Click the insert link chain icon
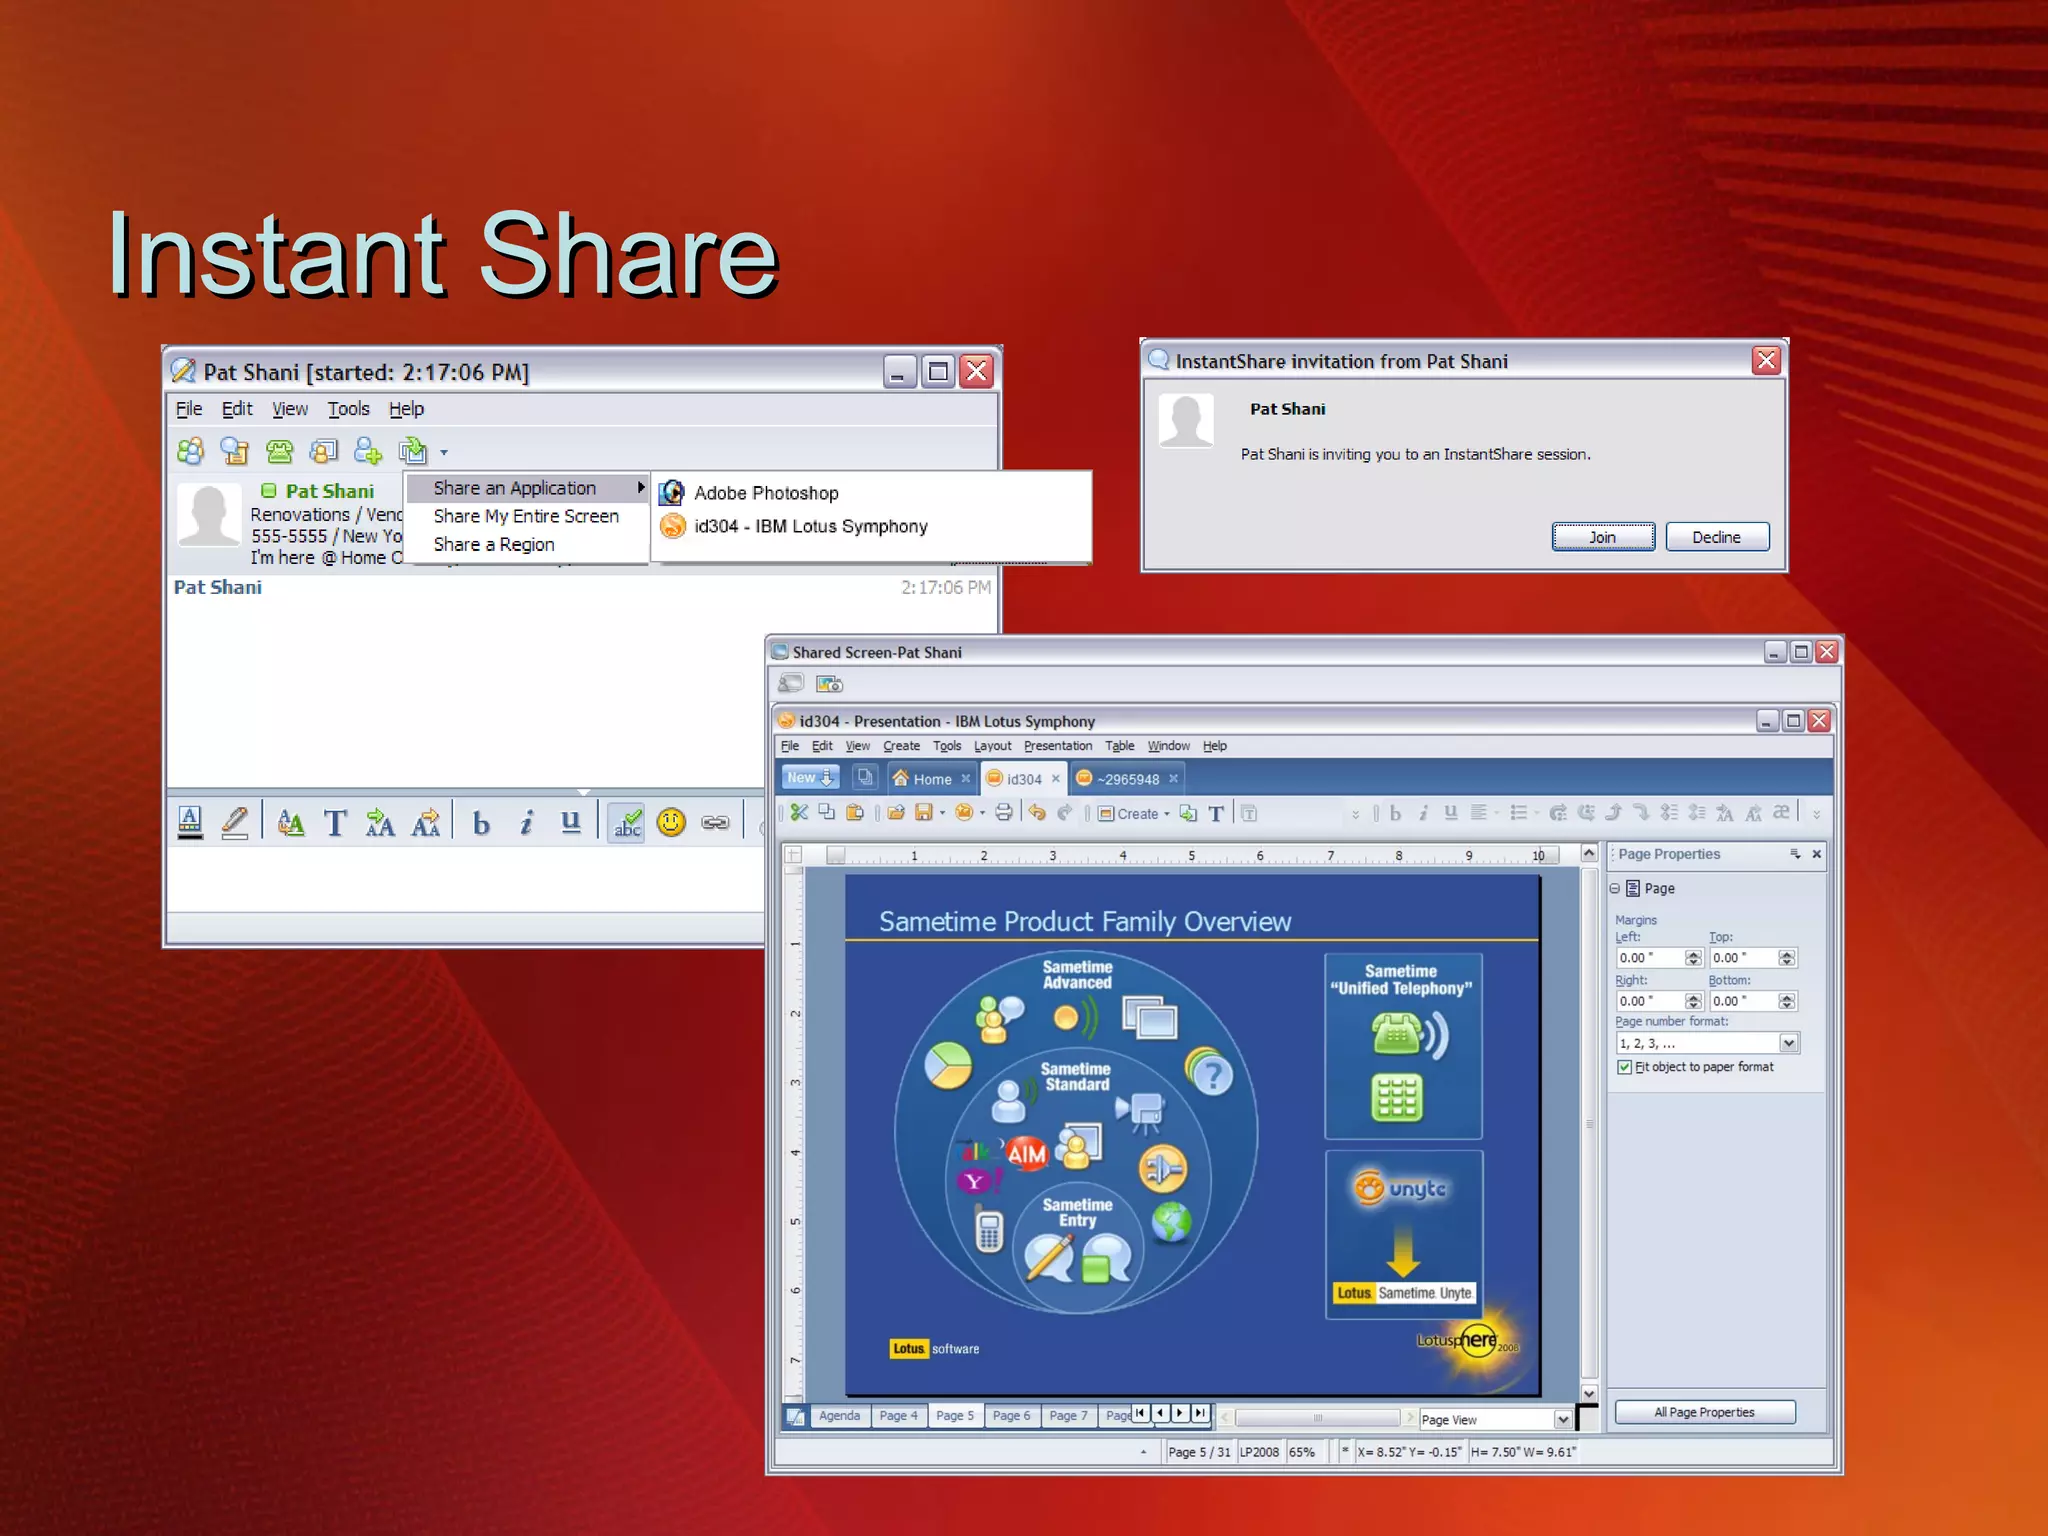Viewport: 2048px width, 1536px height. pos(715,822)
